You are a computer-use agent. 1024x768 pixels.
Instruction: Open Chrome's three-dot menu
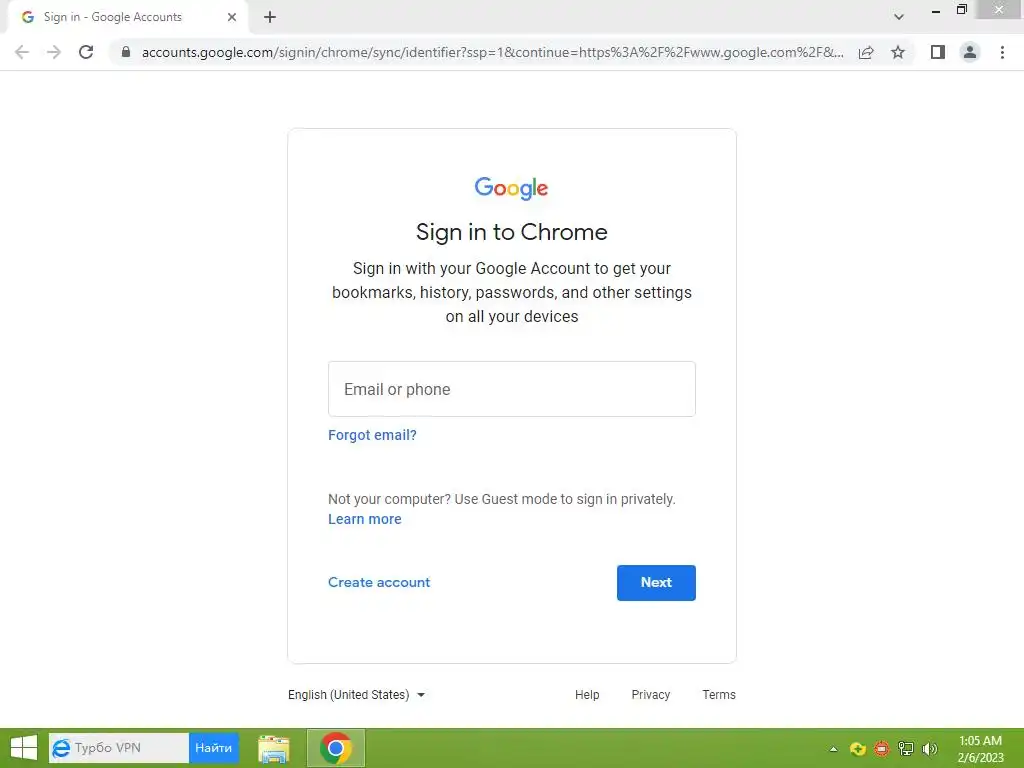1002,52
